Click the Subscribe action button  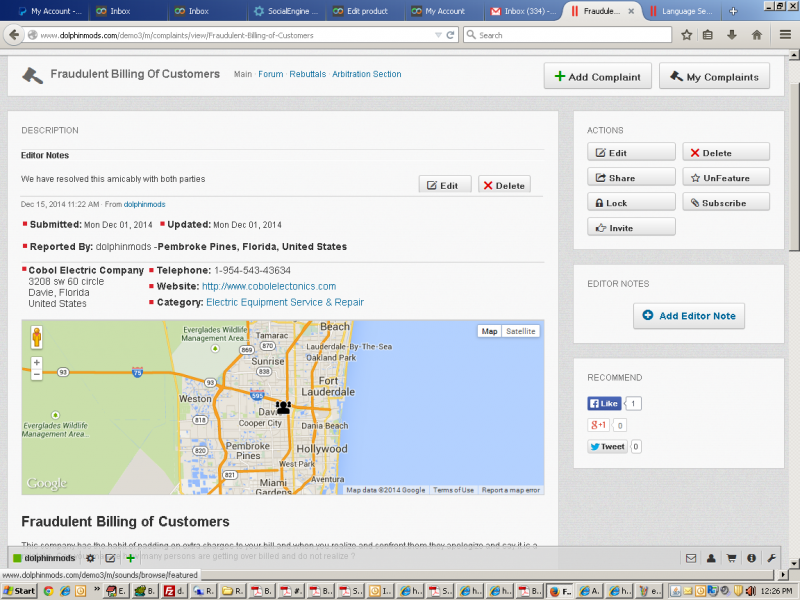(x=726, y=203)
